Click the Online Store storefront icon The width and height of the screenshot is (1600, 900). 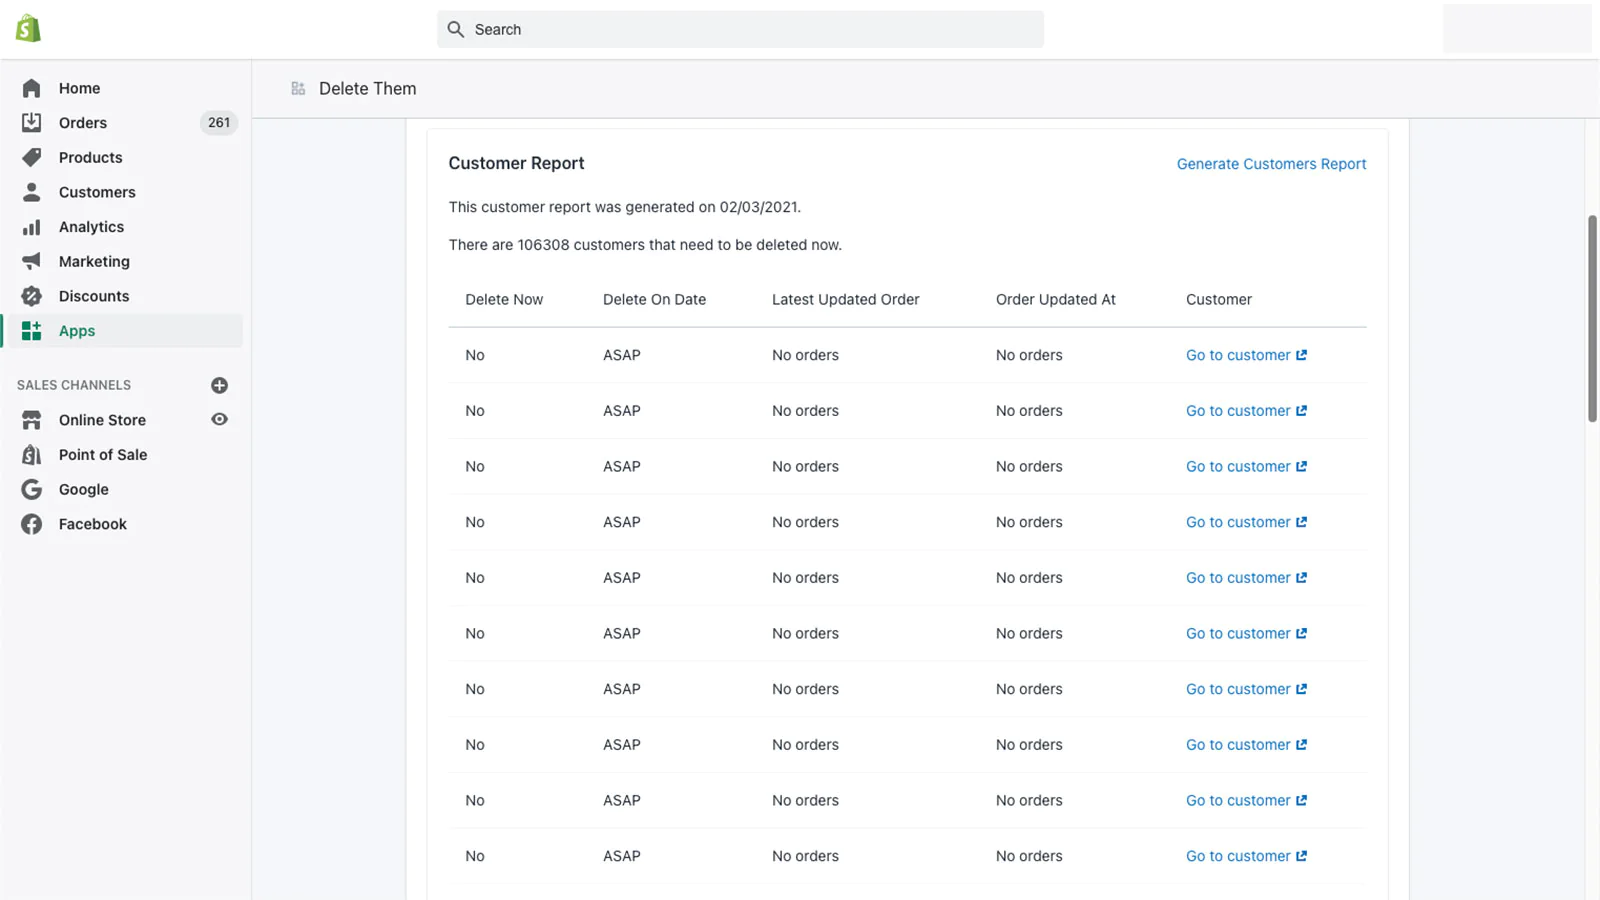coord(32,420)
